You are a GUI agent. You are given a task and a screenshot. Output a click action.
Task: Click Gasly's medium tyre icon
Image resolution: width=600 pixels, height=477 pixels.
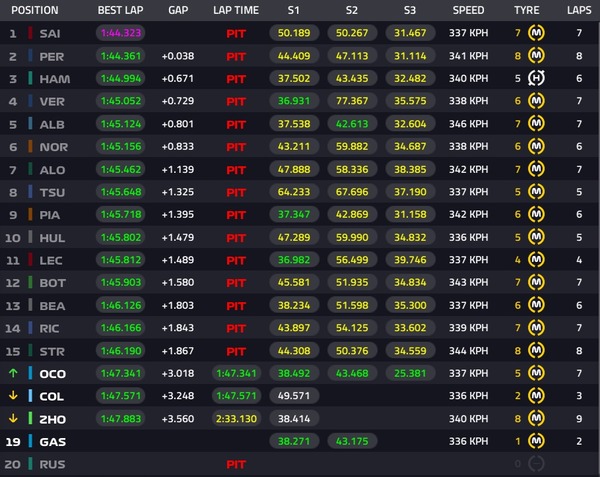tap(536, 441)
